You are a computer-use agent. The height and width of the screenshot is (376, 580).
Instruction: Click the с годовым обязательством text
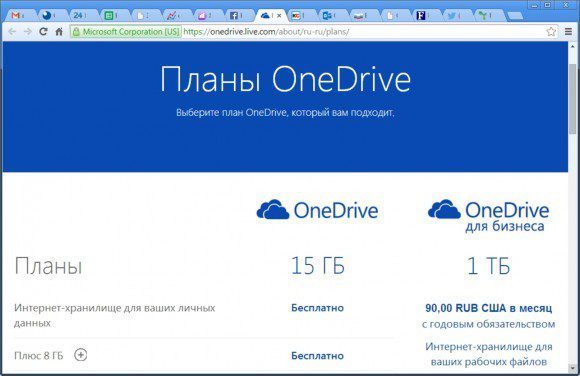[x=489, y=324]
